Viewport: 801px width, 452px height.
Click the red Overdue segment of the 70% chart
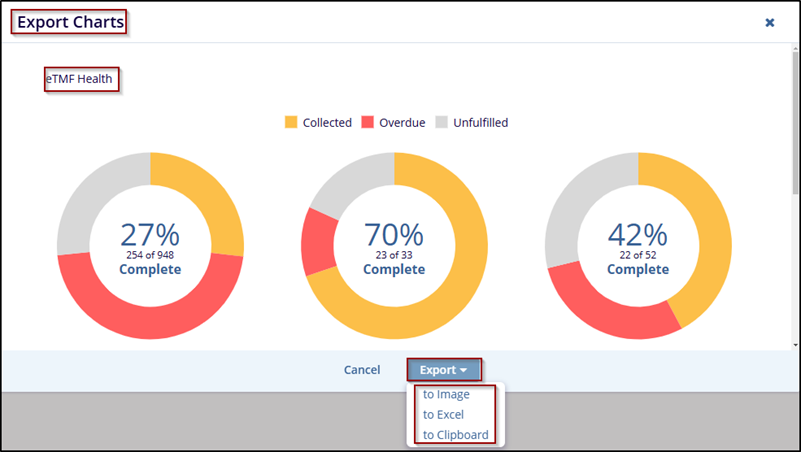[x=319, y=242]
